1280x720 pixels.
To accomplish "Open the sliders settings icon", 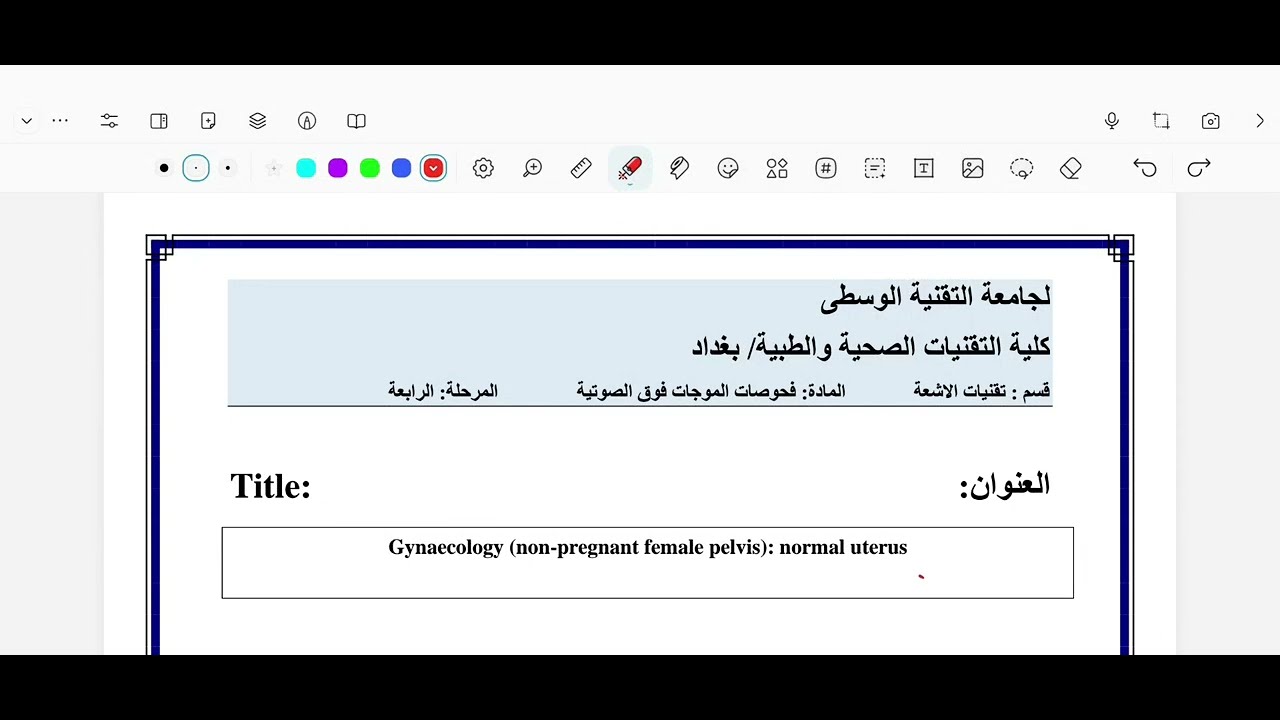I will point(109,121).
